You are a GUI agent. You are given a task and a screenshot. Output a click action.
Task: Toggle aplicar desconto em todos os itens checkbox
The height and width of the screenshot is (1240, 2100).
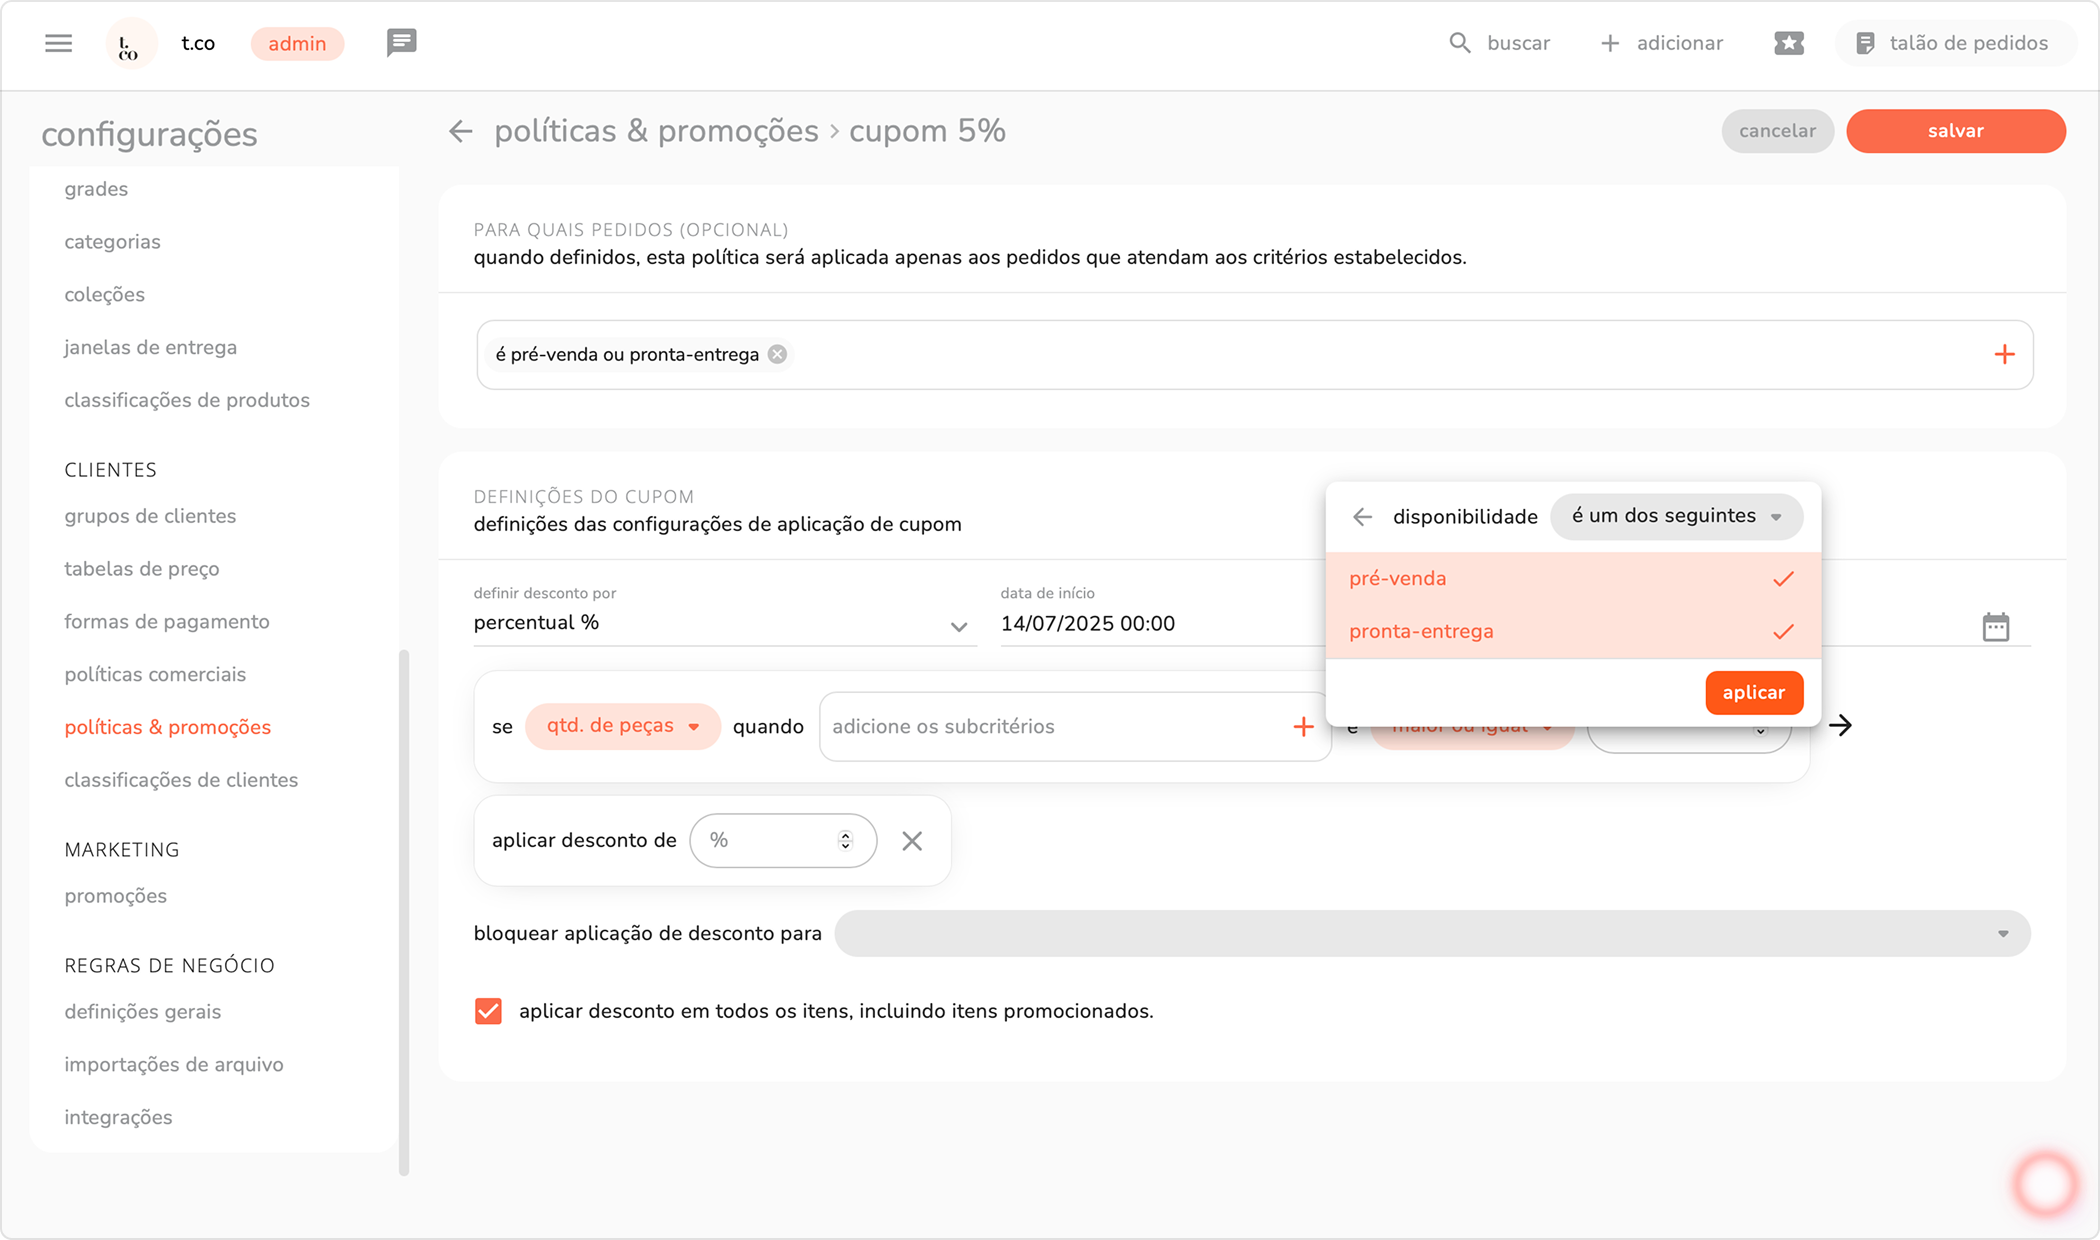488,1011
